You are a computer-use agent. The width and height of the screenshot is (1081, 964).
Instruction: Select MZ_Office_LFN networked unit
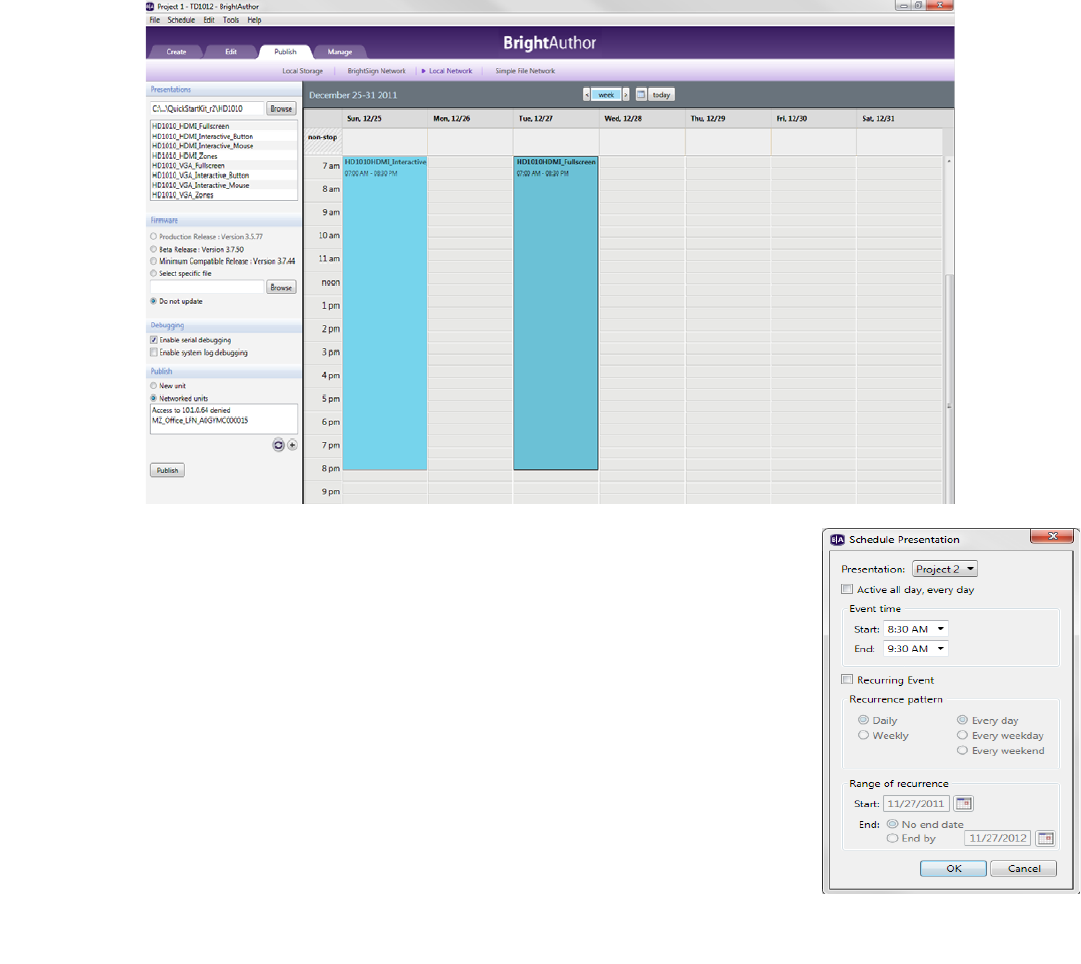pos(200,421)
